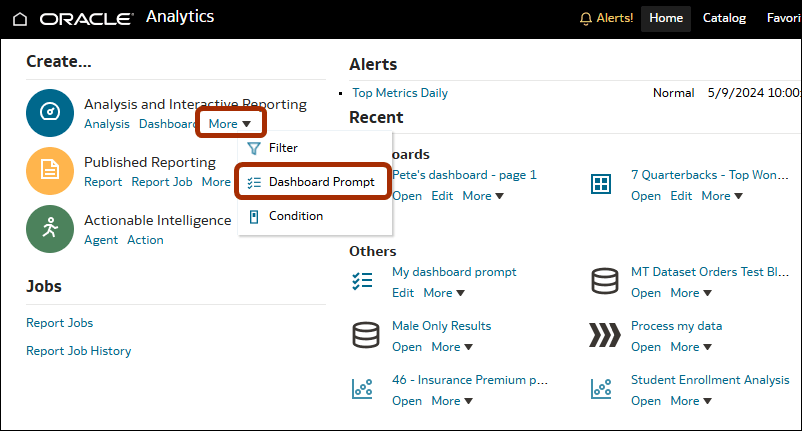Click the Male Only Results database icon
Image resolution: width=802 pixels, height=431 pixels.
[366, 335]
